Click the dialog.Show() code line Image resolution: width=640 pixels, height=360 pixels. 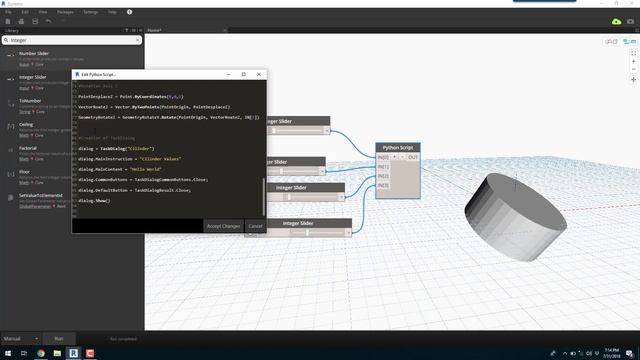coord(94,201)
